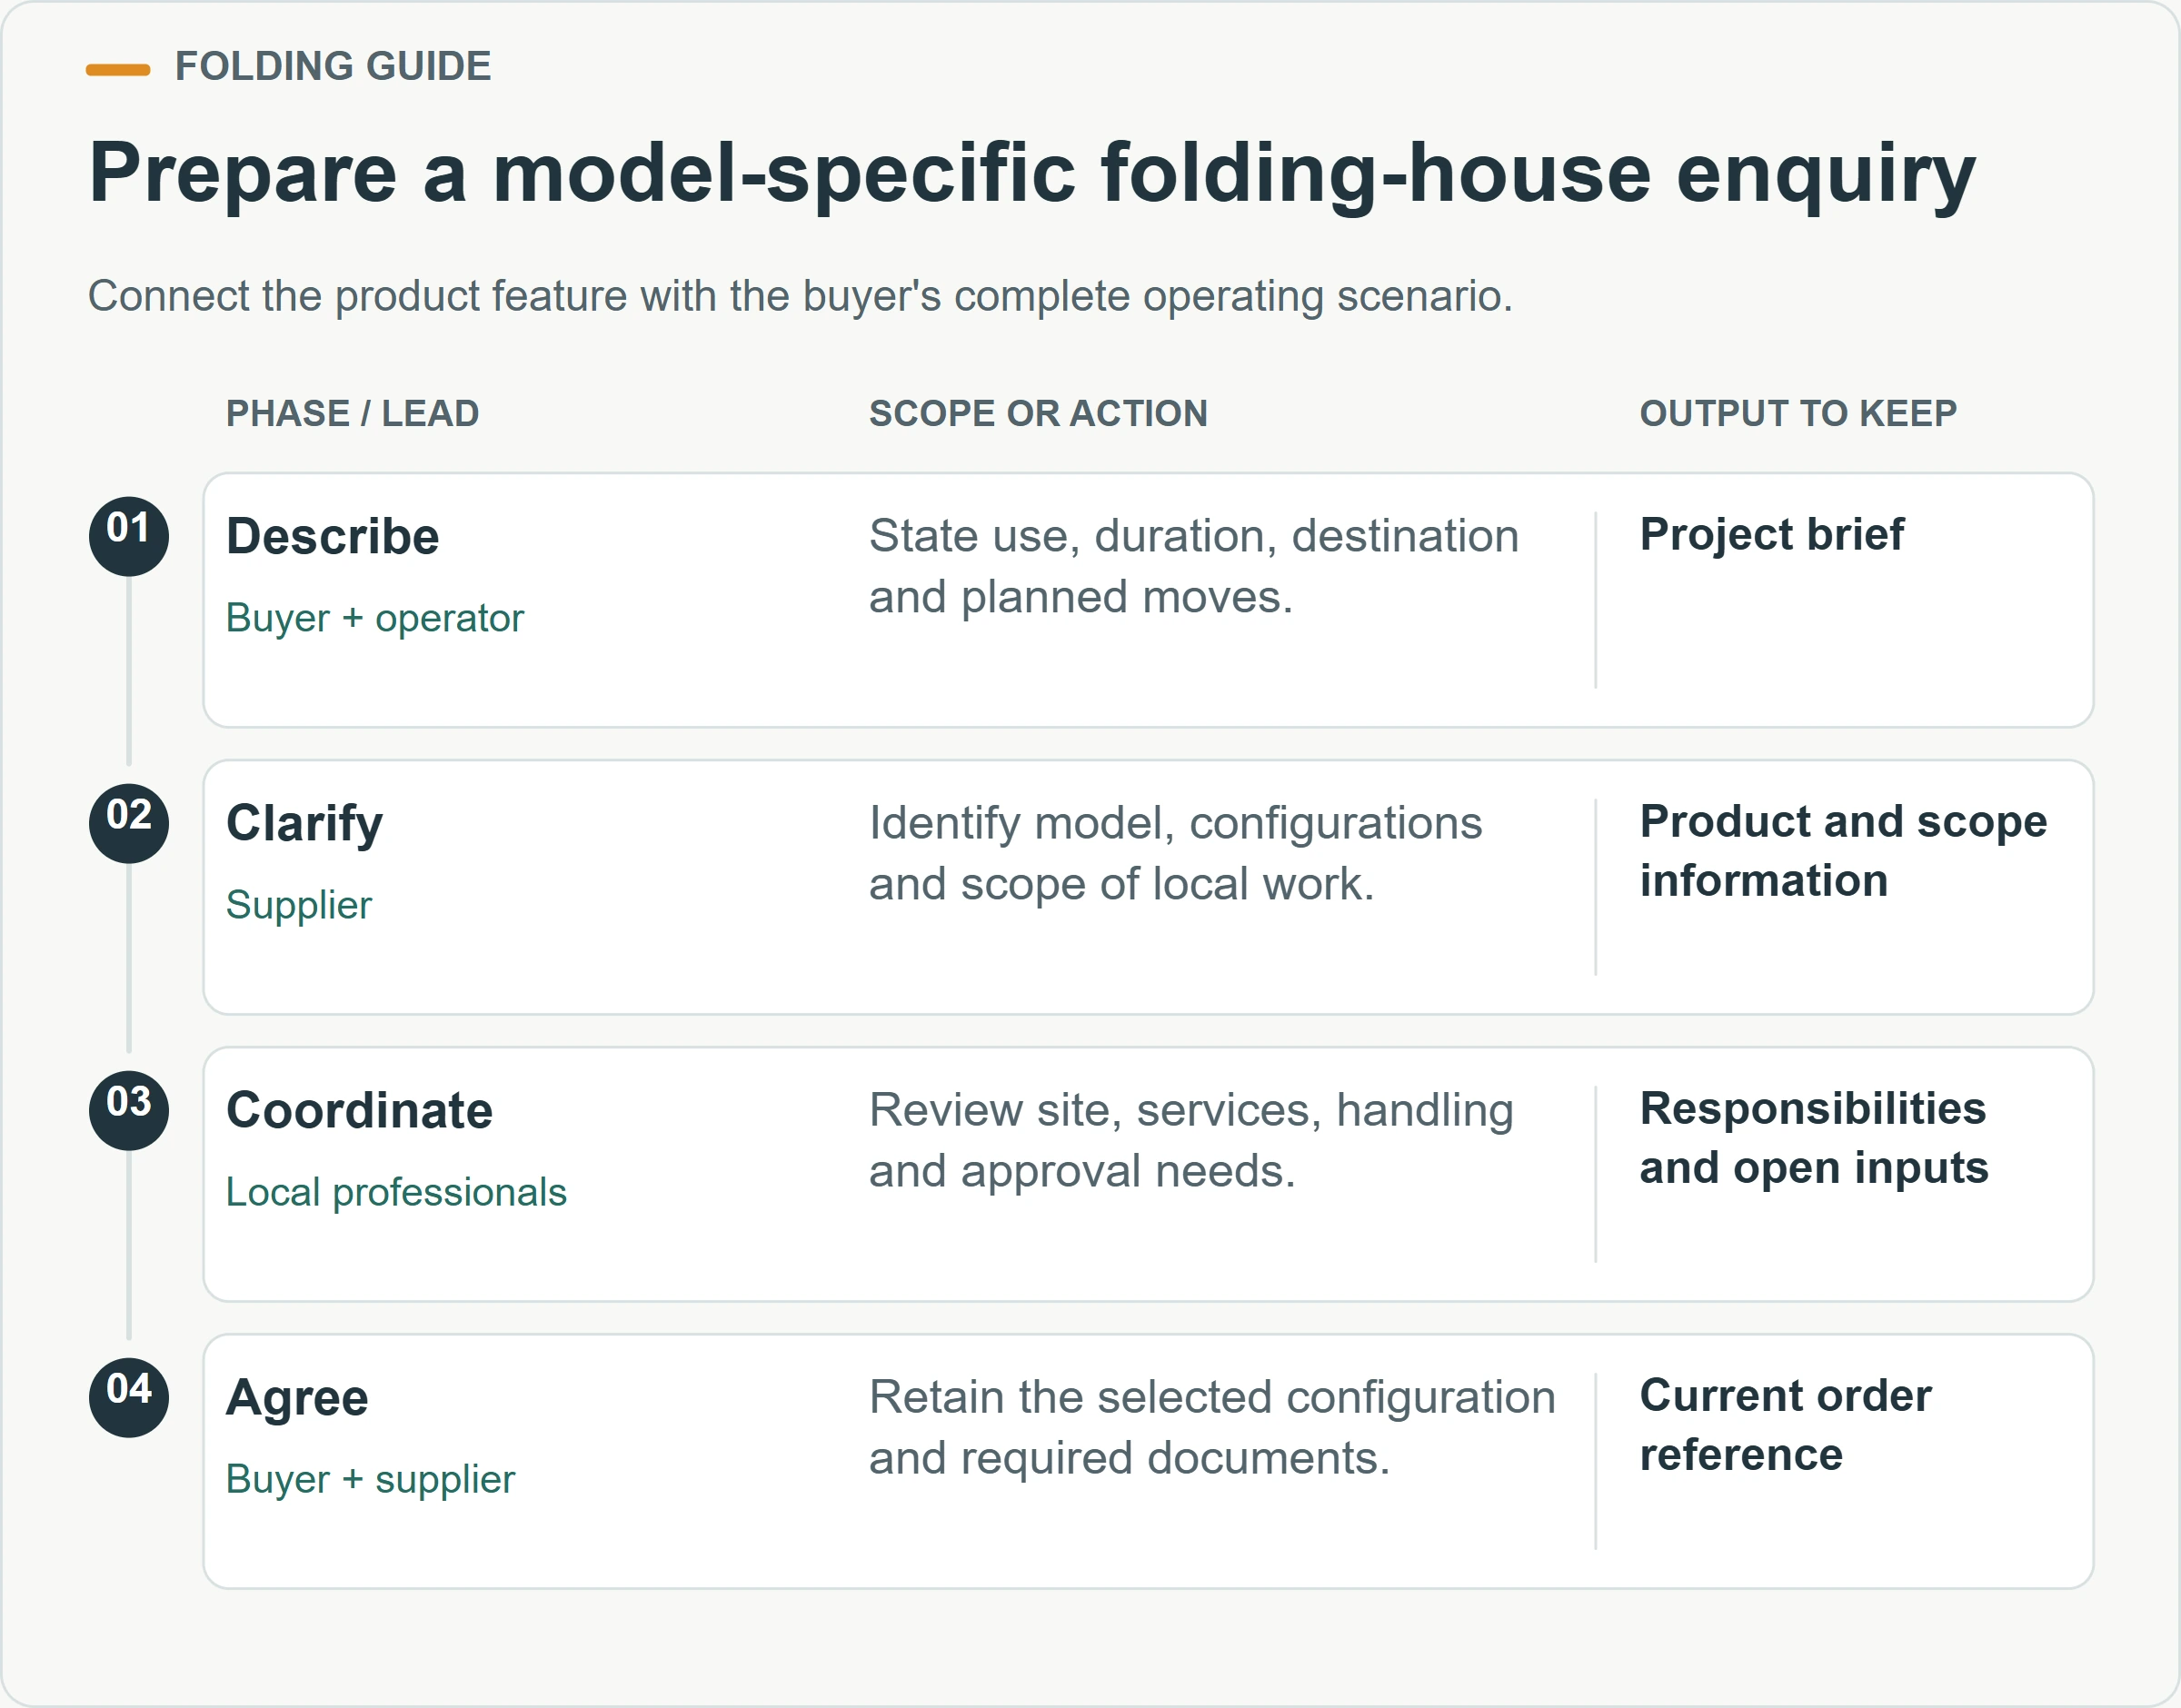This screenshot has width=2181, height=1708.
Task: Click the text 'Review site, services, handling'
Action: pos(1192,1111)
